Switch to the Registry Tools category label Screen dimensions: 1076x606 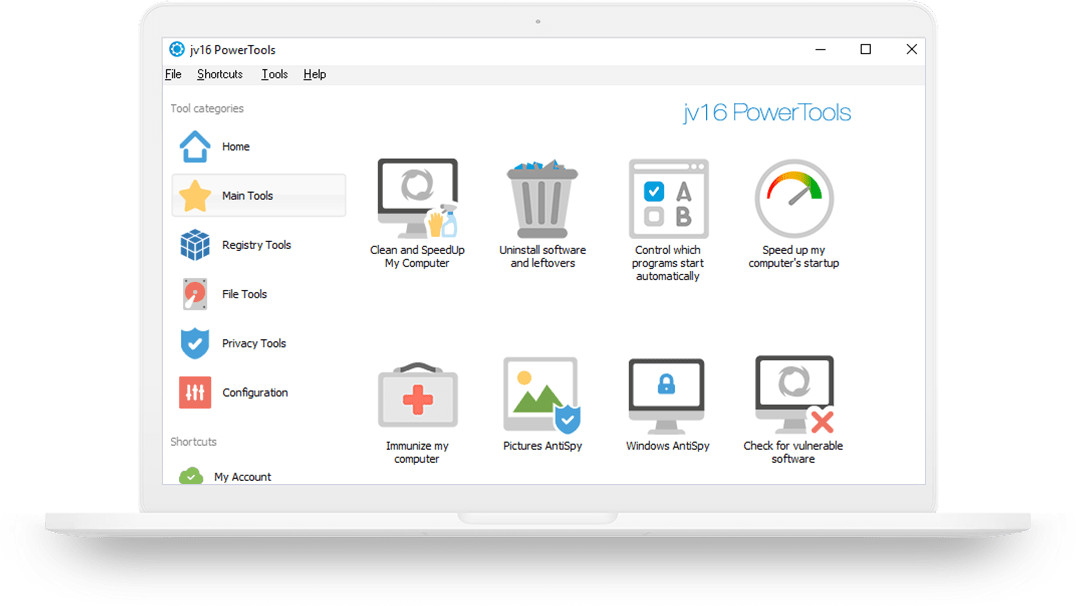coord(256,245)
